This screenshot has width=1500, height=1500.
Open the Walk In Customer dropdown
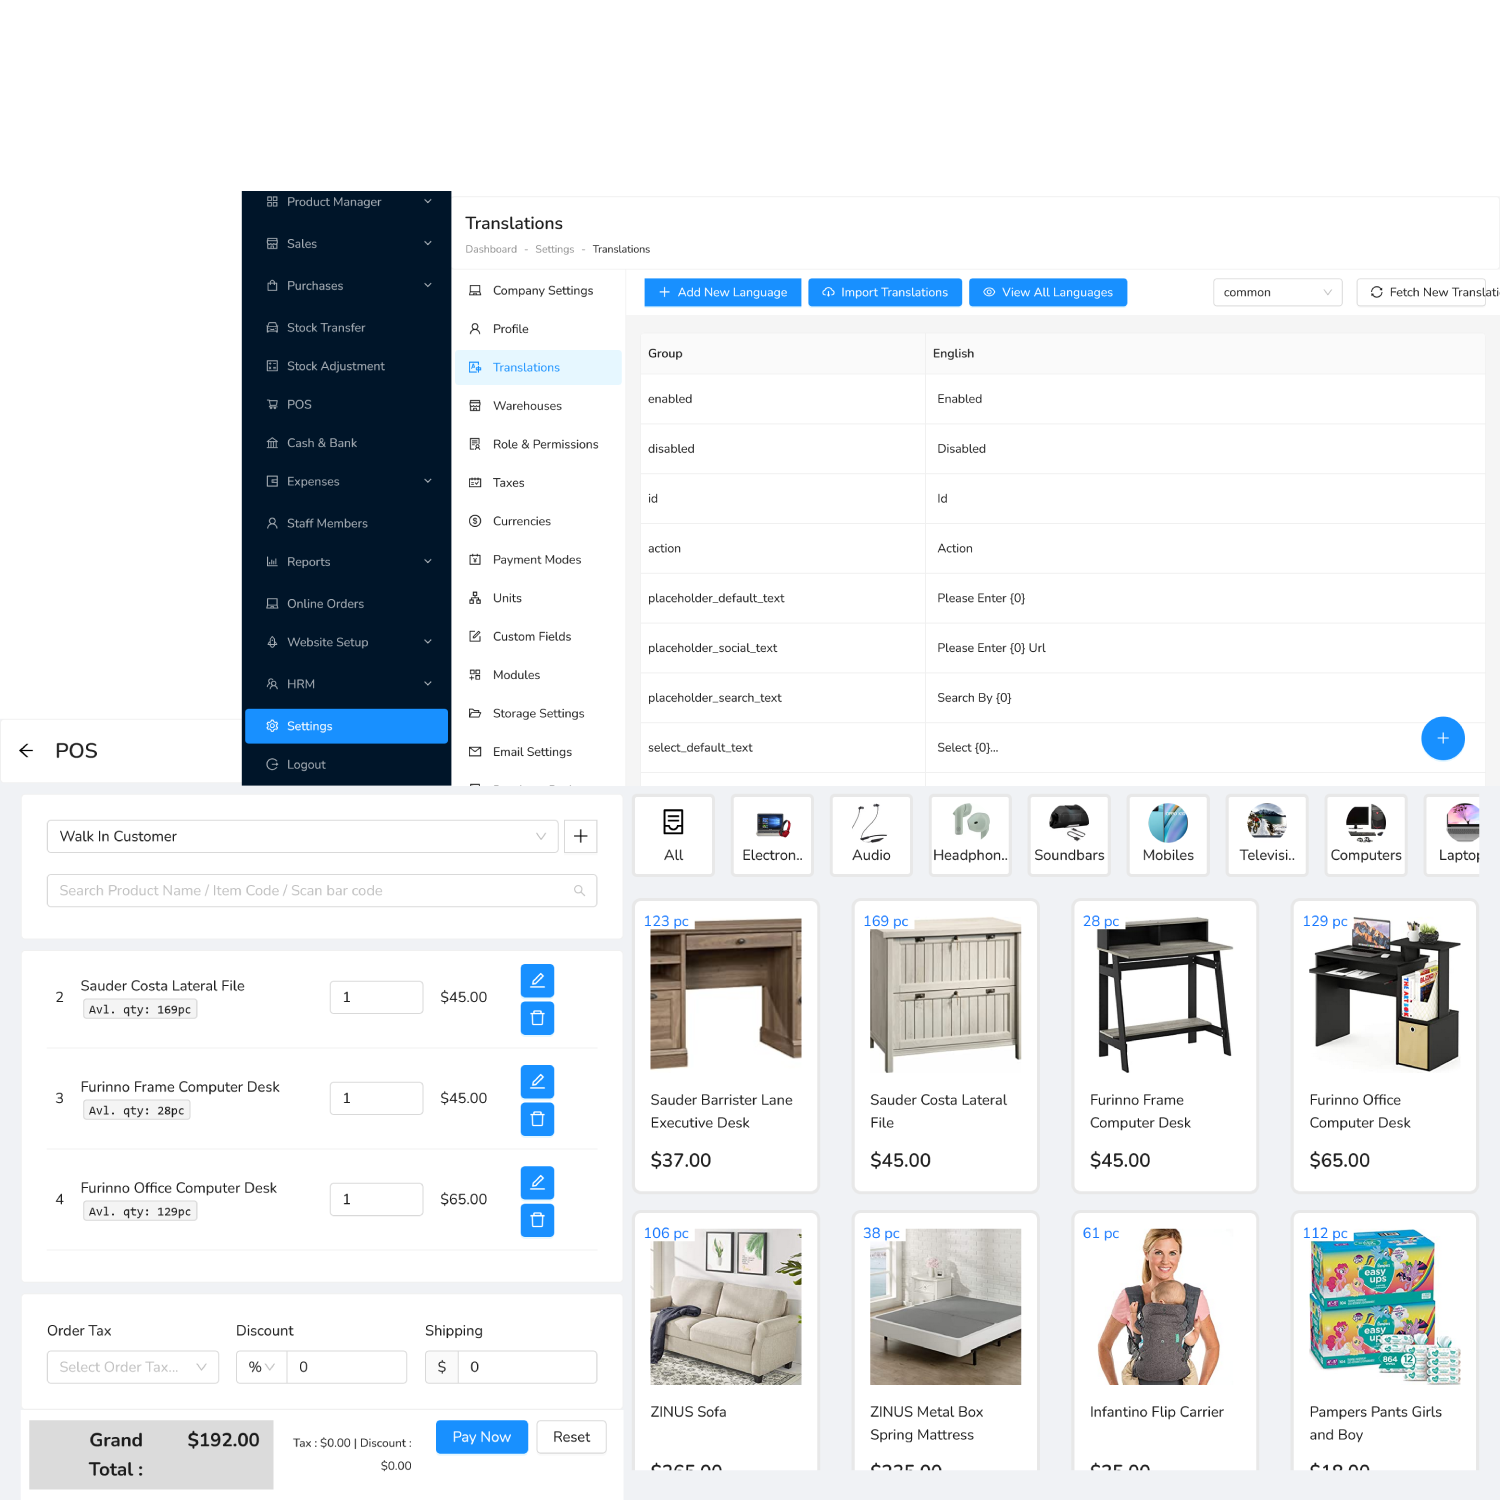[x=302, y=836]
